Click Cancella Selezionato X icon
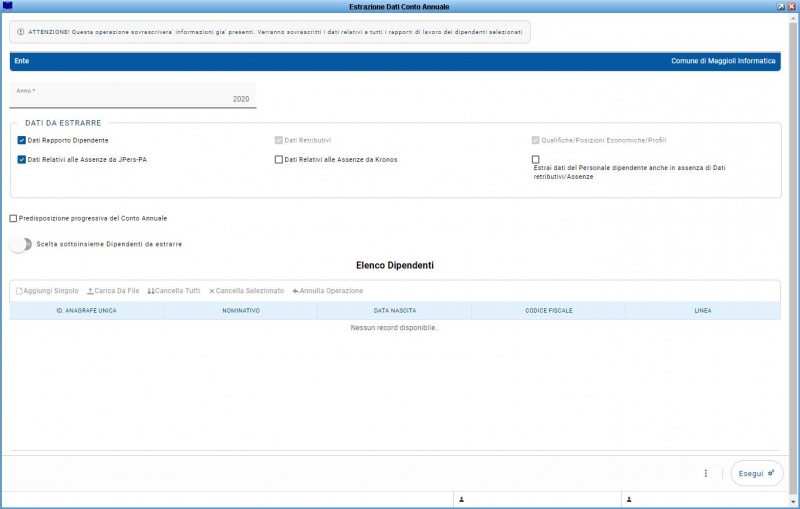 tap(212, 291)
